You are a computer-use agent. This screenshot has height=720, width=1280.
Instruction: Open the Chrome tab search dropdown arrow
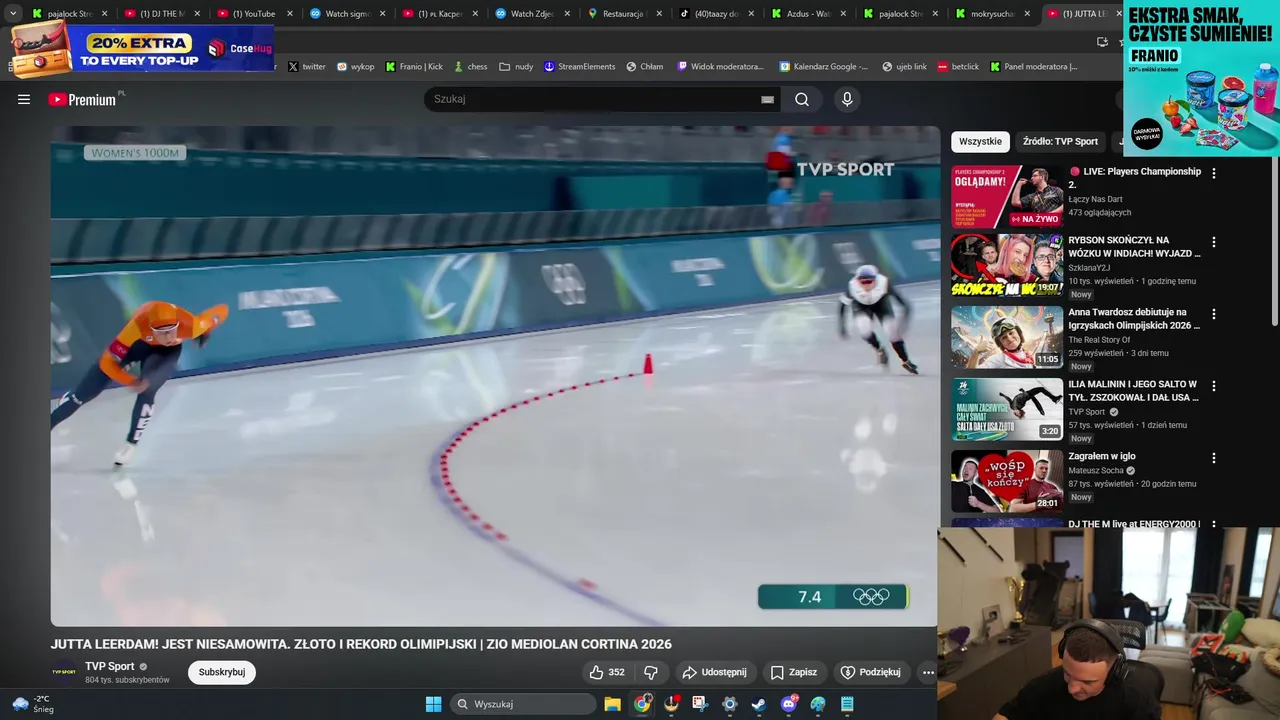[12, 13]
